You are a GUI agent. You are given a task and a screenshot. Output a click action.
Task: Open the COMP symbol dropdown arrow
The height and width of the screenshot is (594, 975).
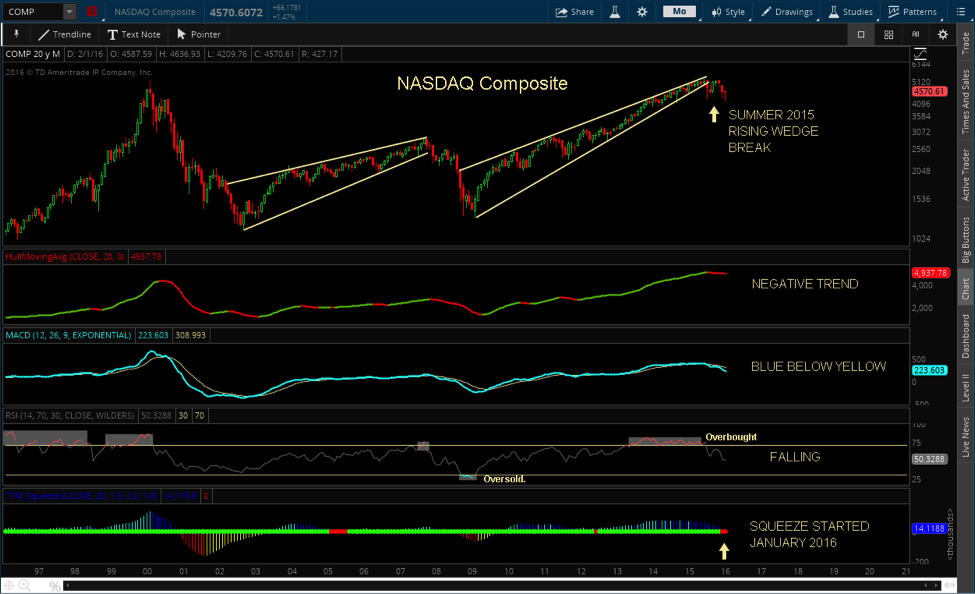[70, 12]
